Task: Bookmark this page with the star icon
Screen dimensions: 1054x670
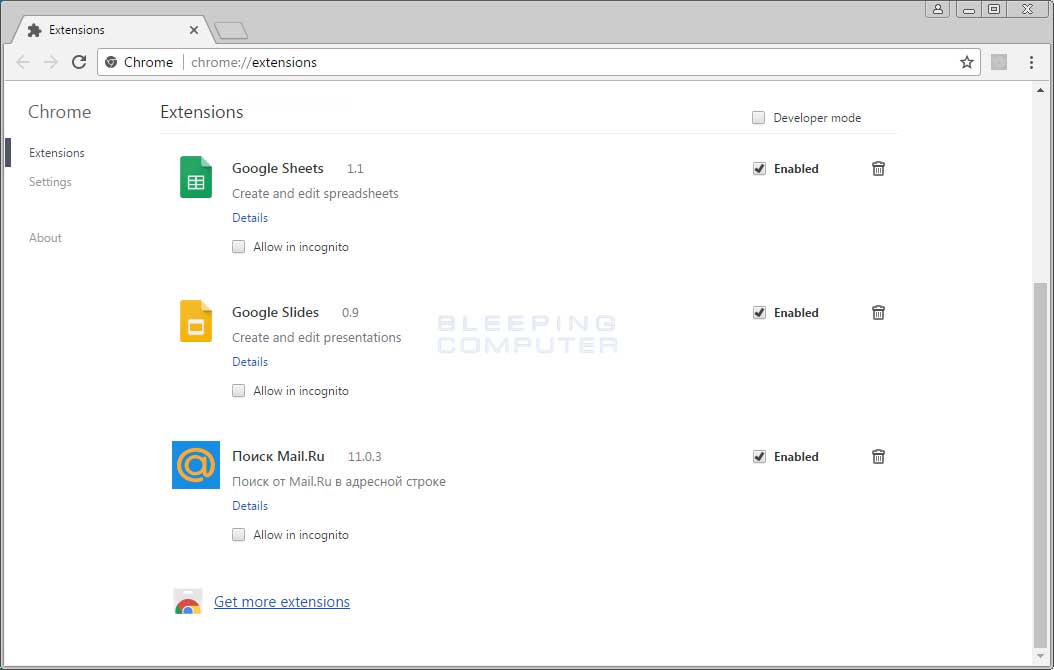Action: tap(966, 62)
